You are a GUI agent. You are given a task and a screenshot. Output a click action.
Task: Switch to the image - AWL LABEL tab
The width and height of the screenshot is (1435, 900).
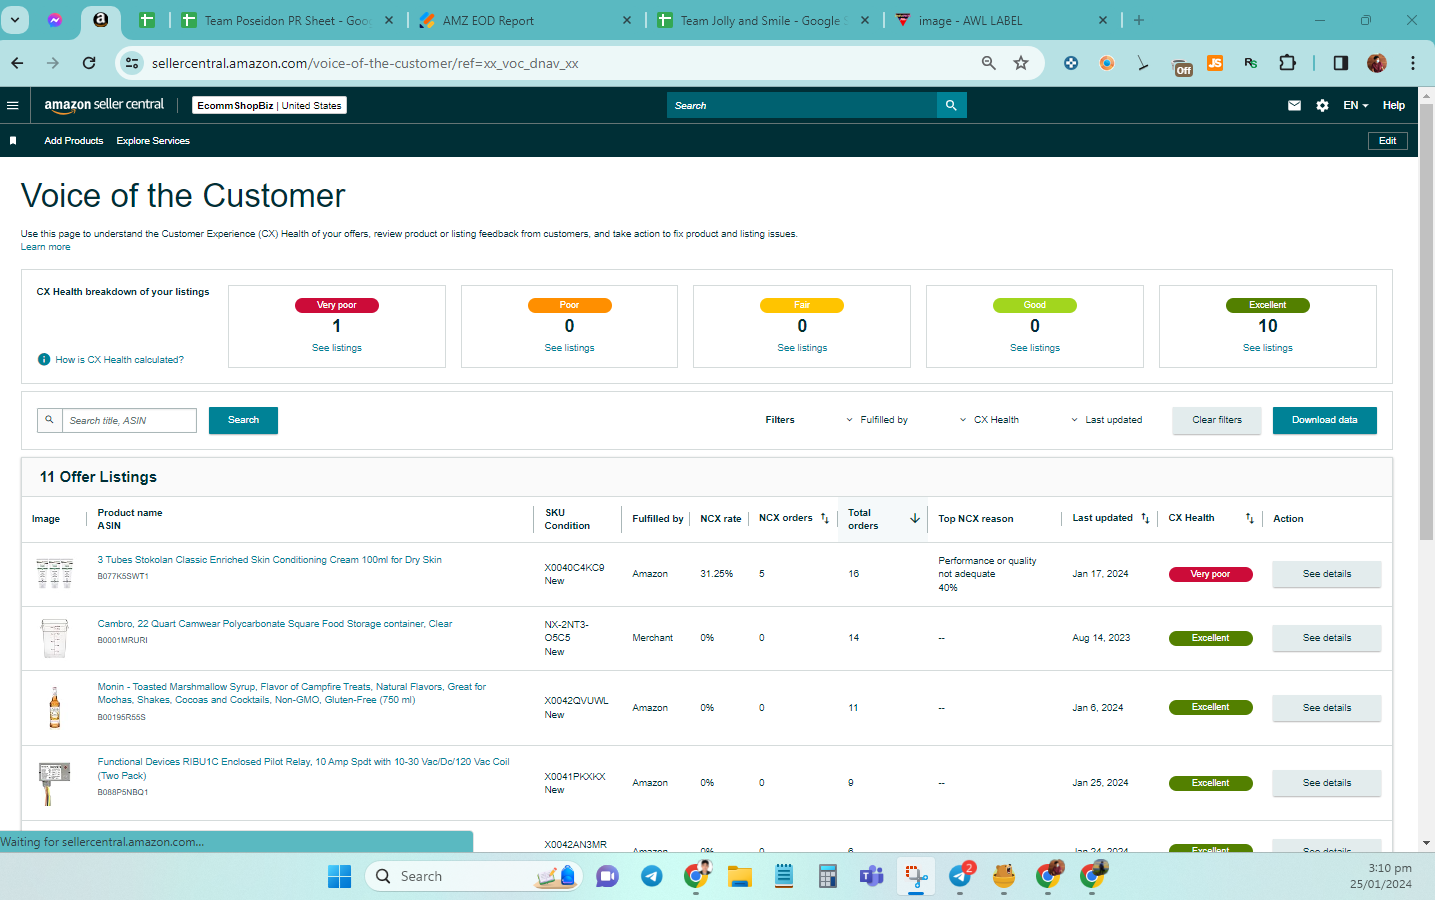(1001, 20)
